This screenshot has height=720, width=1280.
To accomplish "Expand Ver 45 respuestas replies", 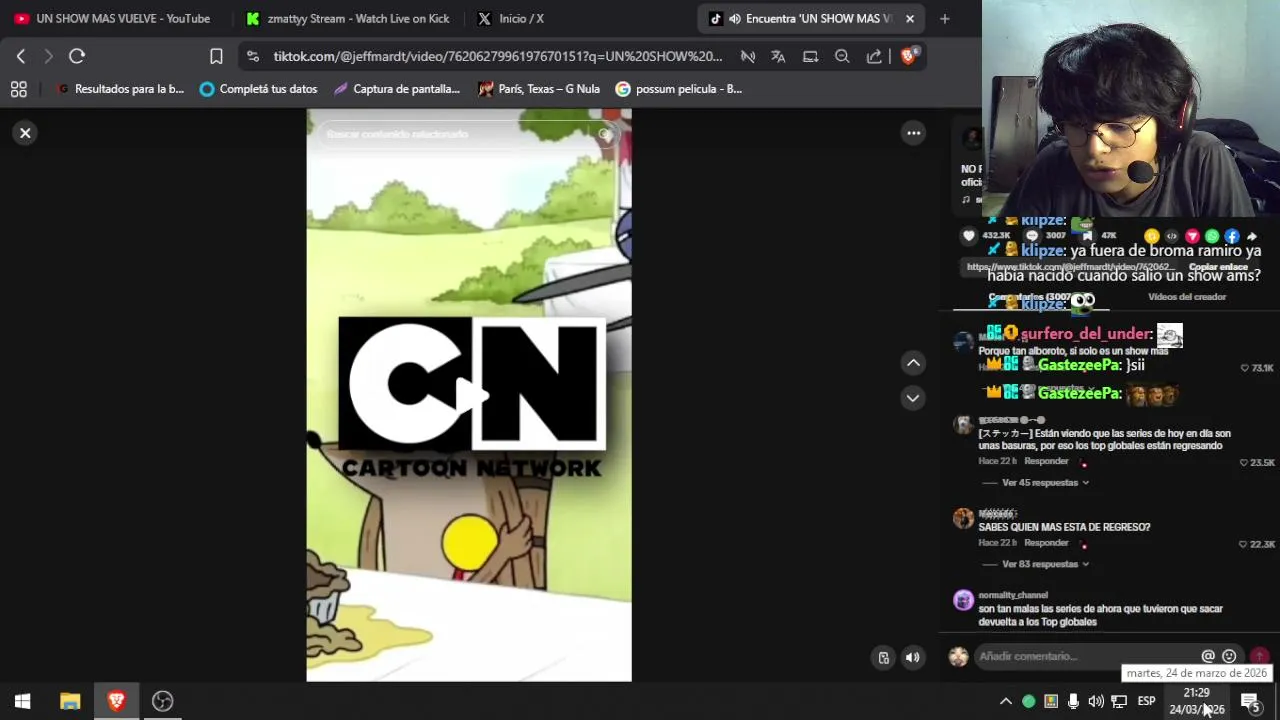I will coord(1045,483).
